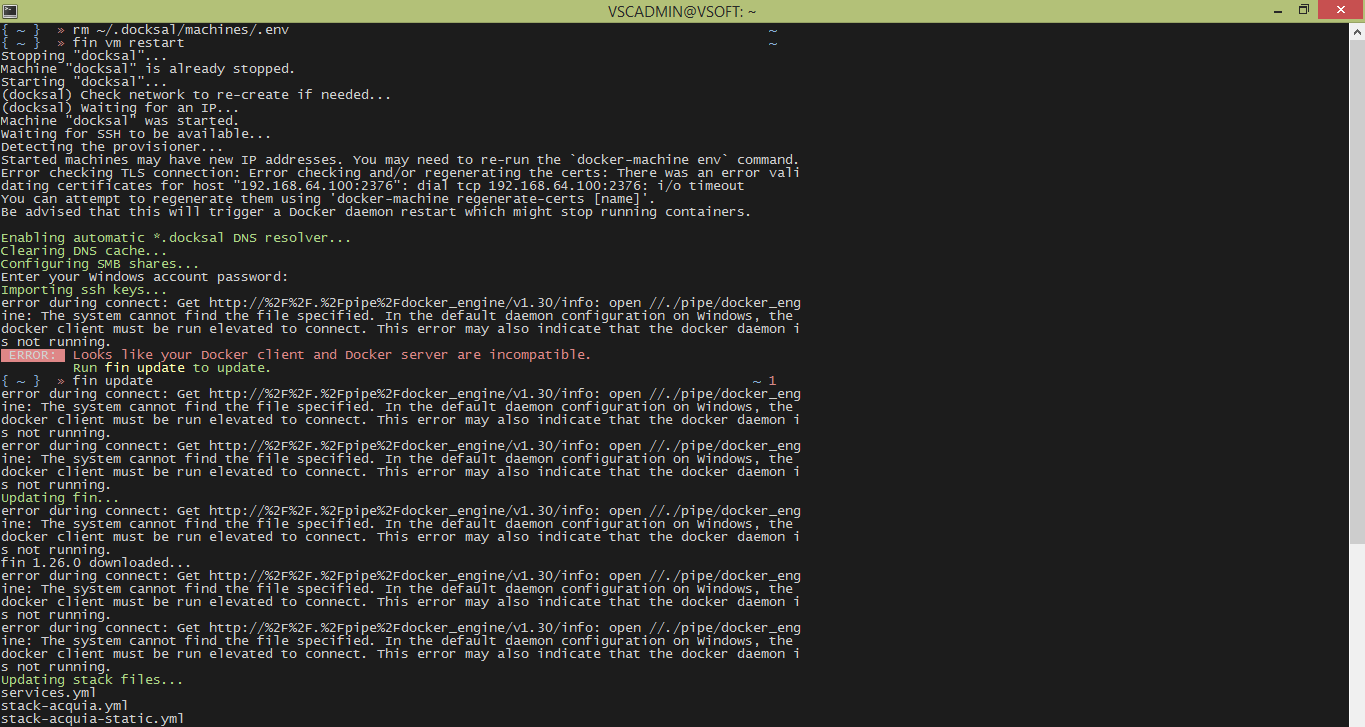
Task: Select the services.yml file name
Action: click(48, 692)
